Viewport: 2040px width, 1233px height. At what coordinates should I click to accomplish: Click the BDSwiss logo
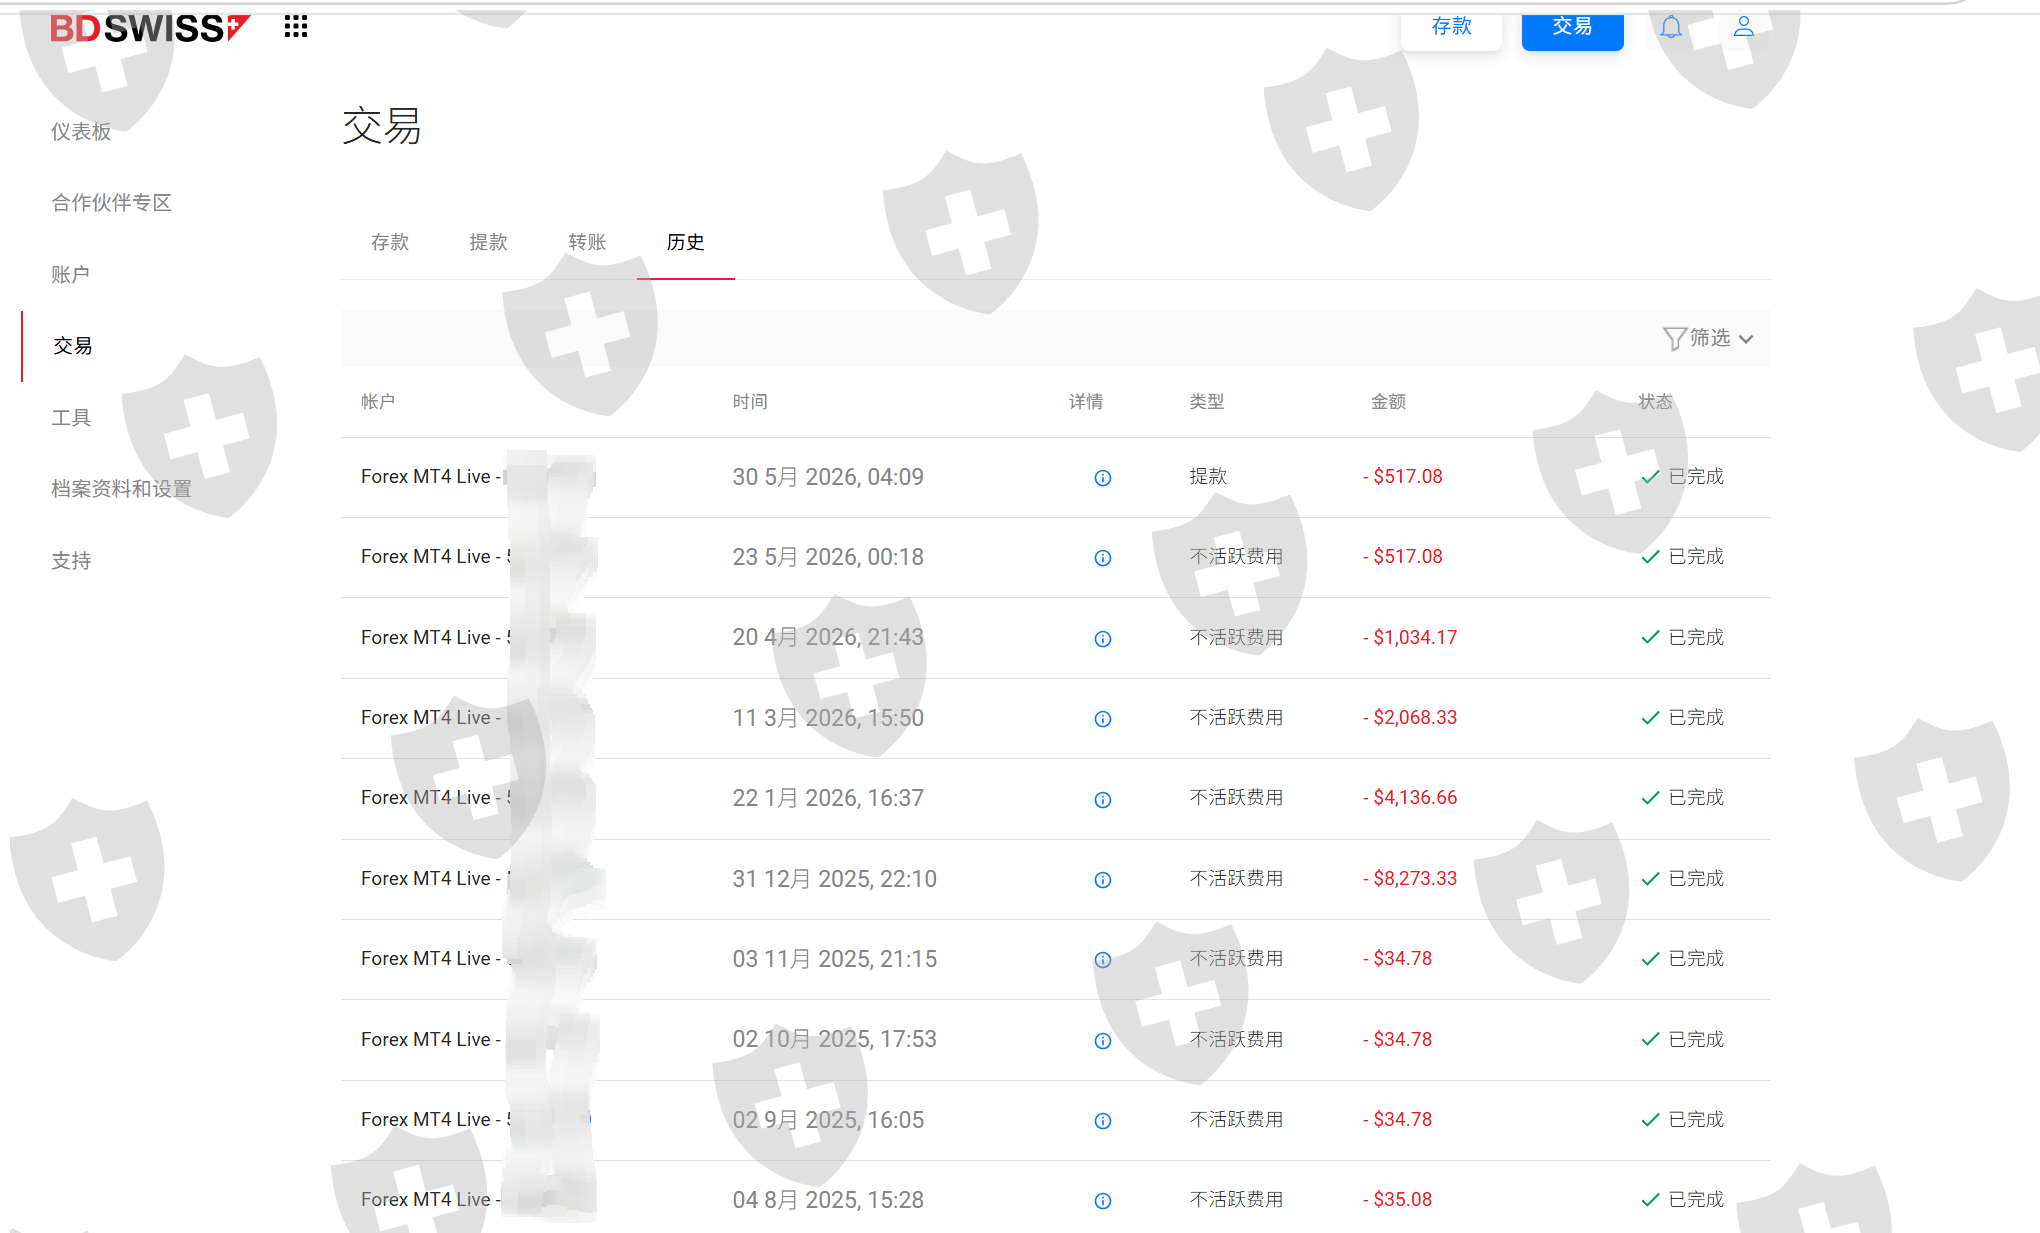(x=149, y=28)
